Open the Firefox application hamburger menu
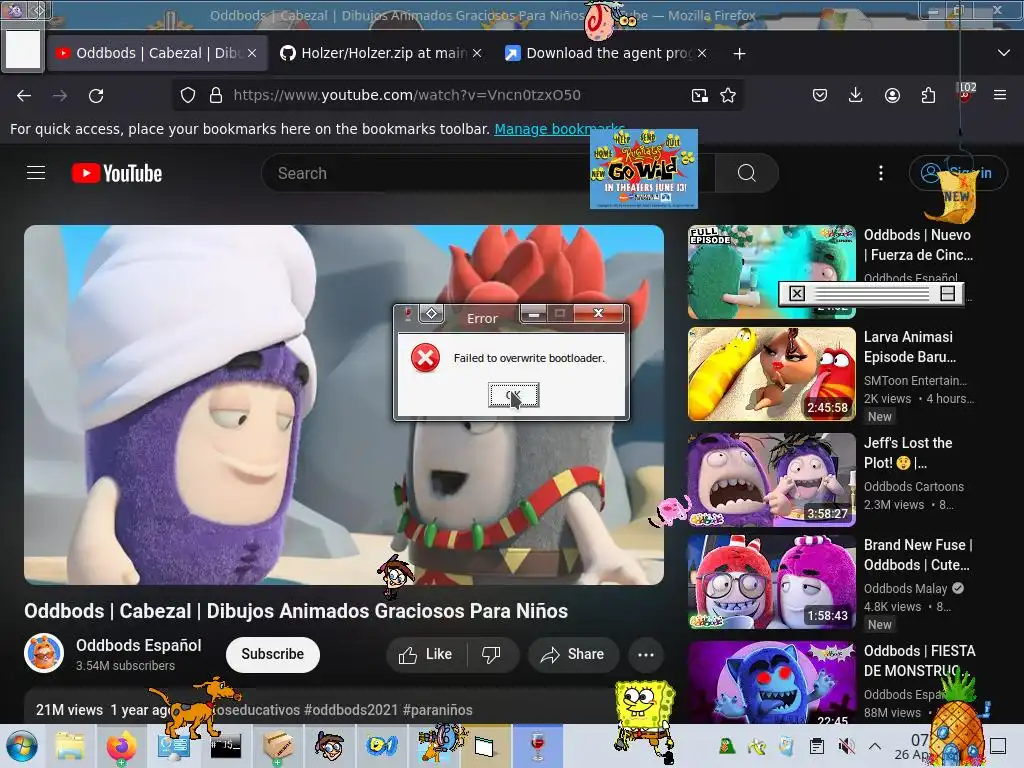This screenshot has width=1024, height=768. (x=1000, y=95)
